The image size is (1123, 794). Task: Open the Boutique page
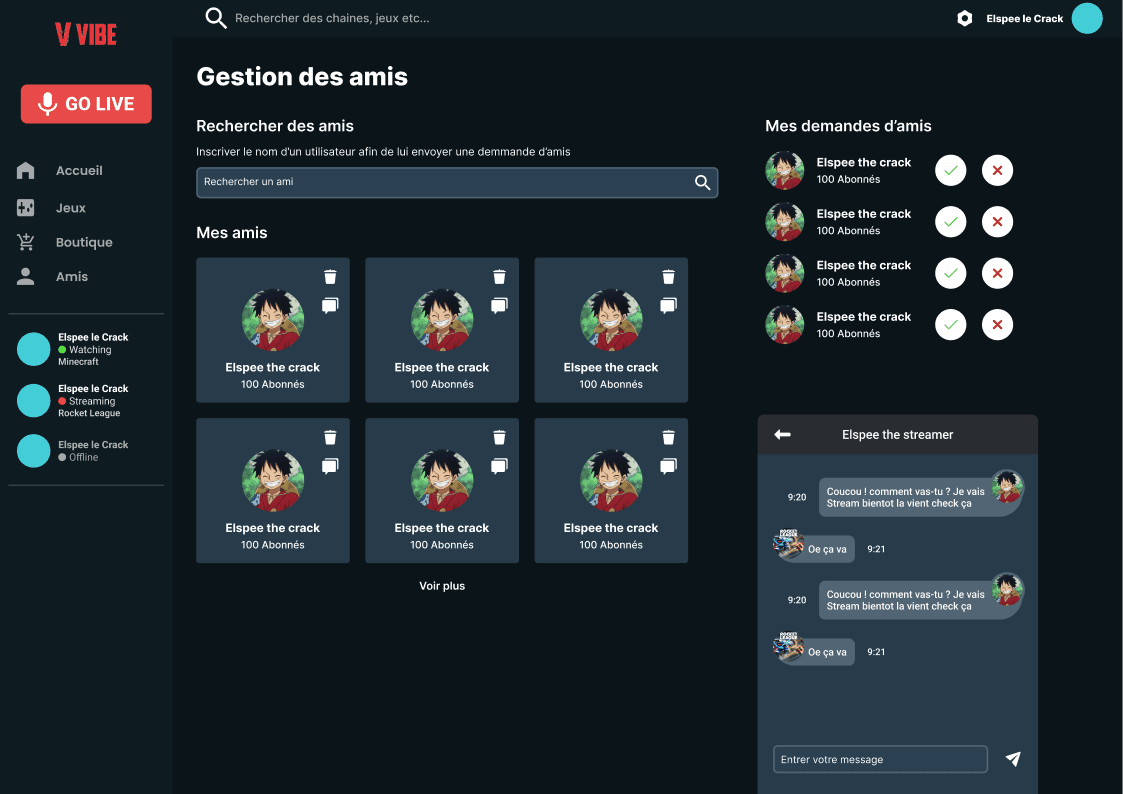coord(64,242)
